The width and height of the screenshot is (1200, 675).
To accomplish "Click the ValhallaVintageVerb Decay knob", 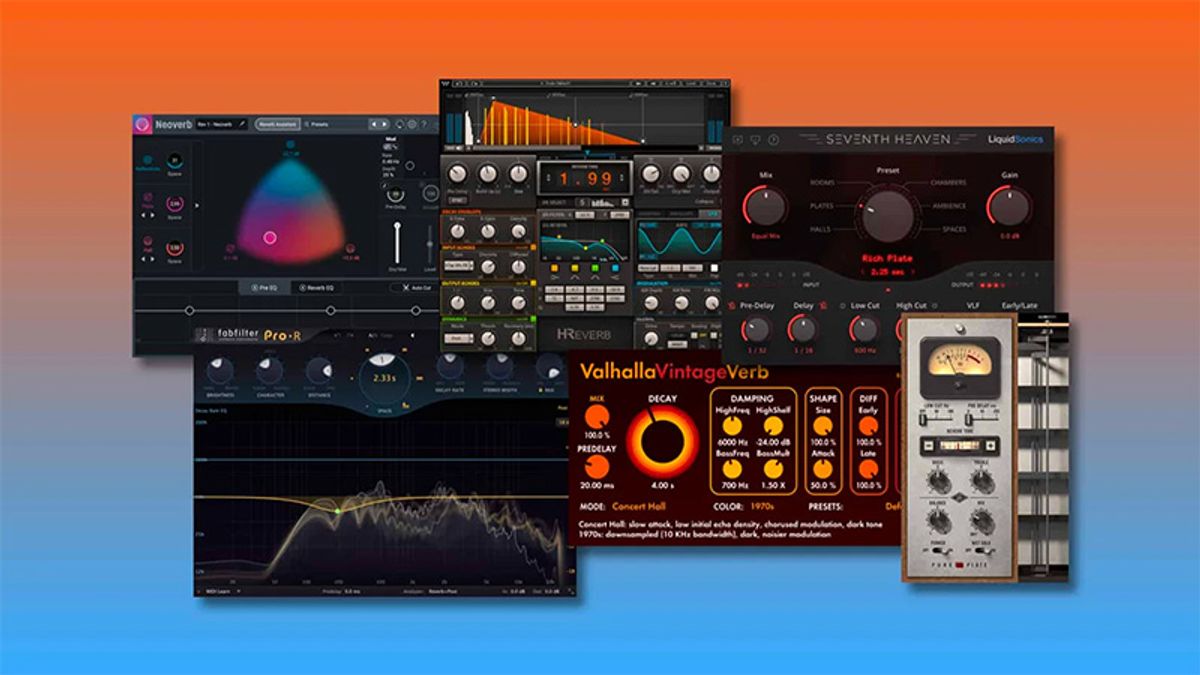I will tap(663, 442).
